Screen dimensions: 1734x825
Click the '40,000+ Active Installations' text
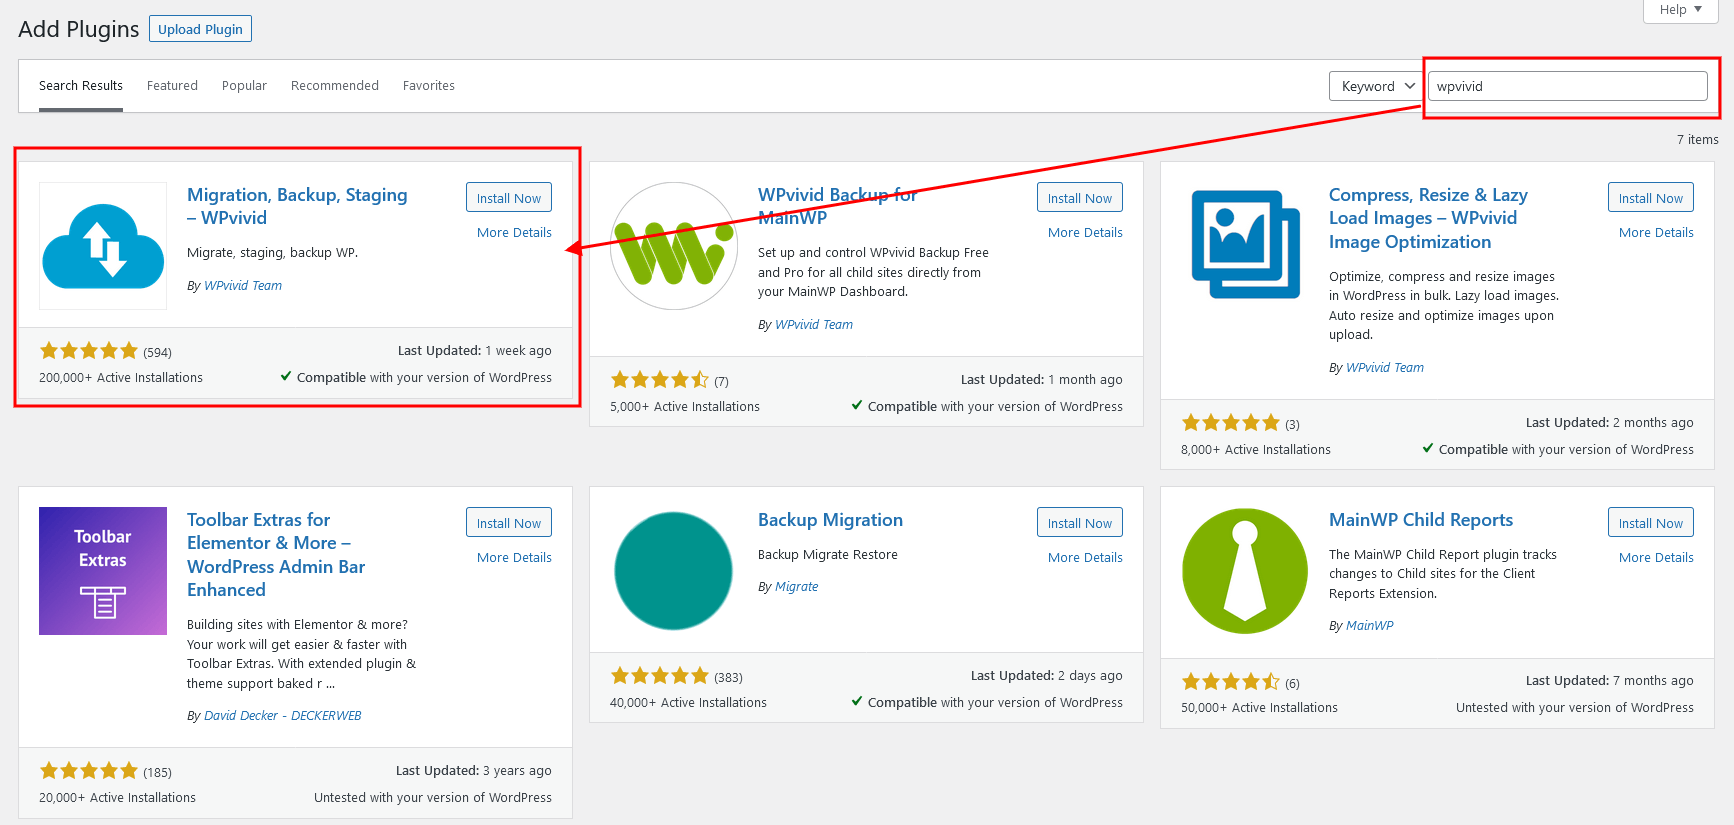[x=688, y=703]
